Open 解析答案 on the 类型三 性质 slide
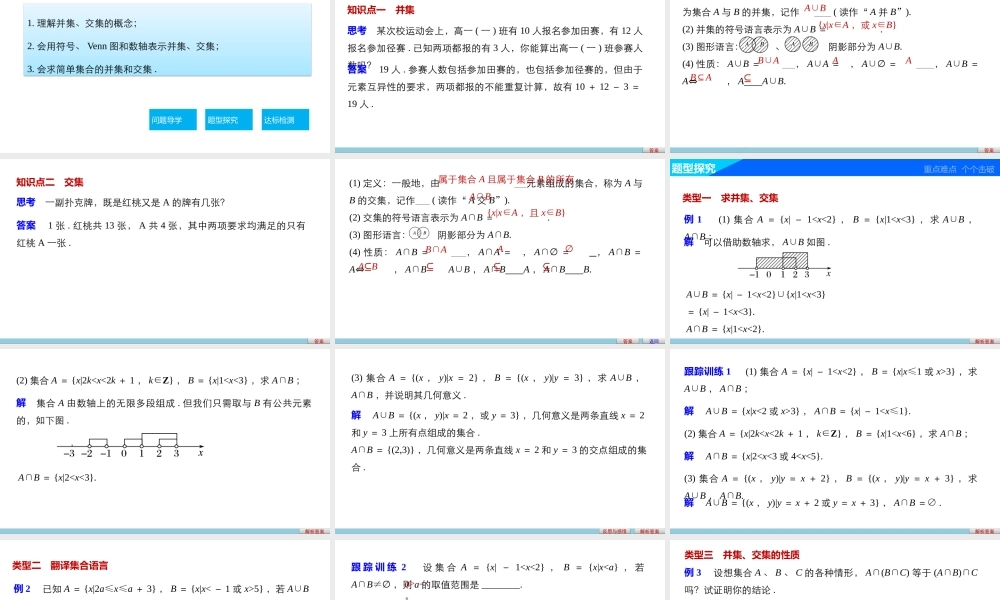The image size is (1000, 600). coord(985,597)
